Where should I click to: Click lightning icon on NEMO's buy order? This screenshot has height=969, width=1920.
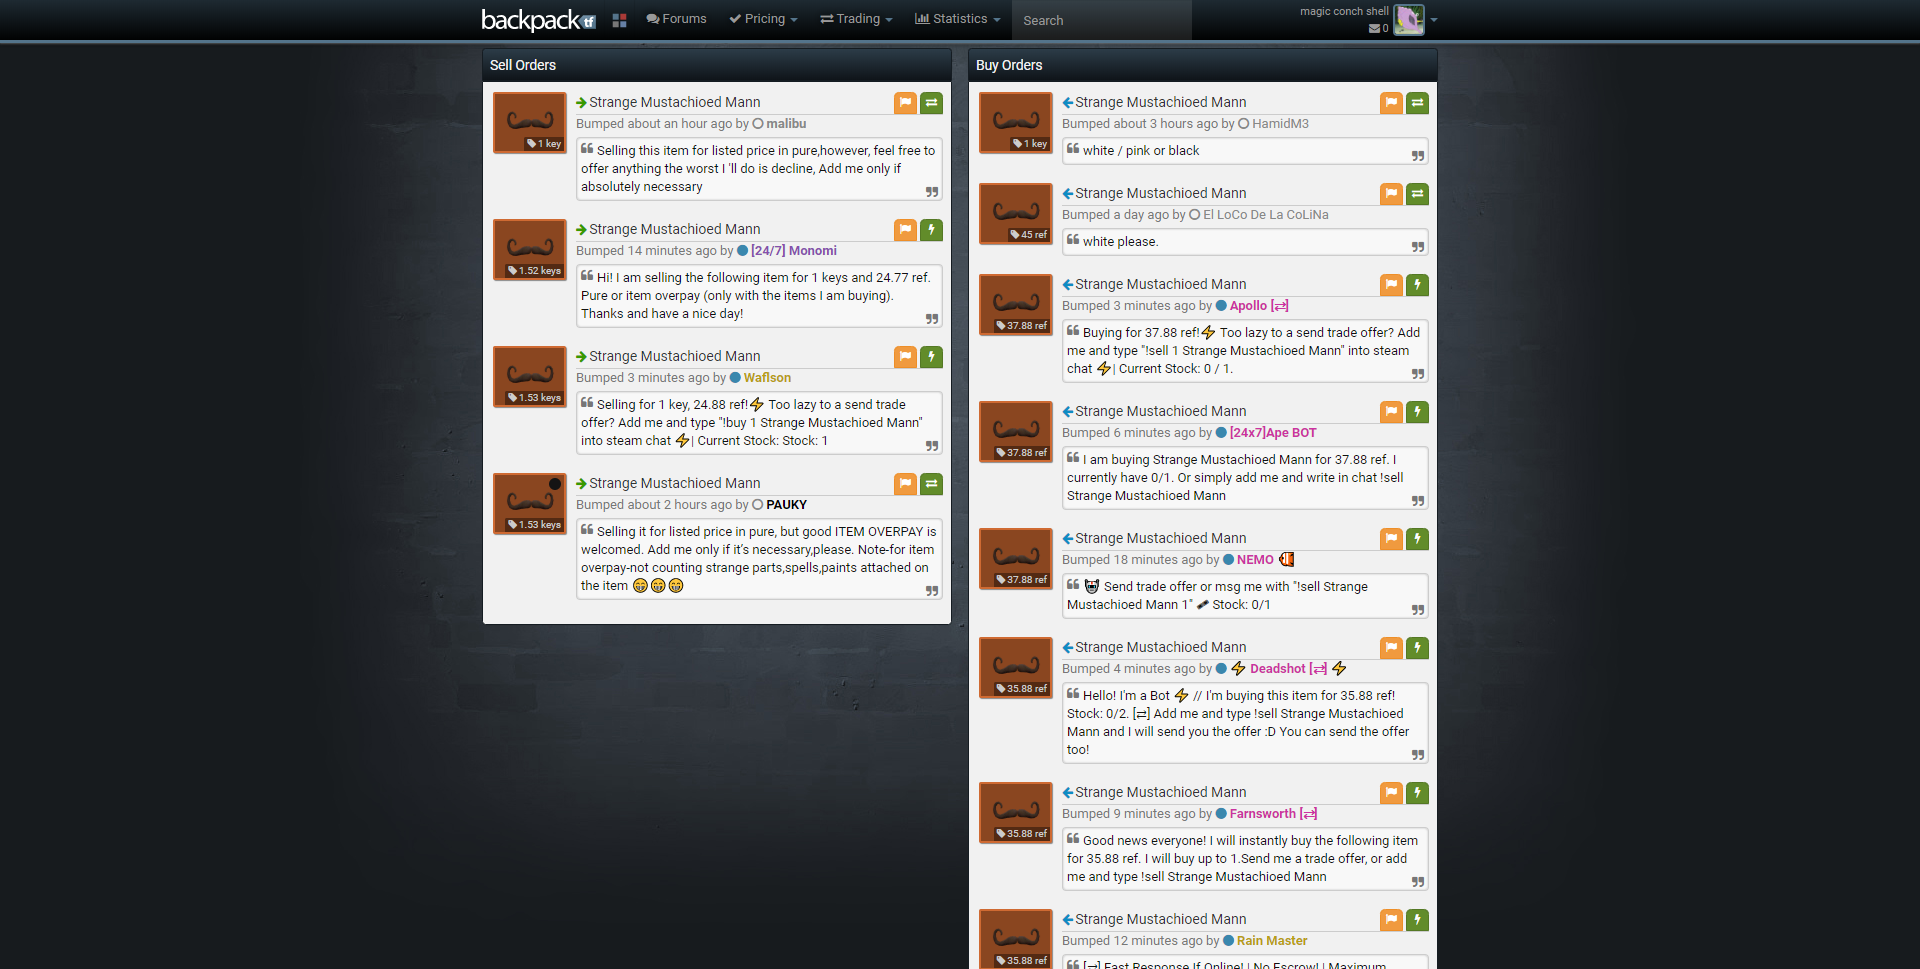[x=1417, y=539]
